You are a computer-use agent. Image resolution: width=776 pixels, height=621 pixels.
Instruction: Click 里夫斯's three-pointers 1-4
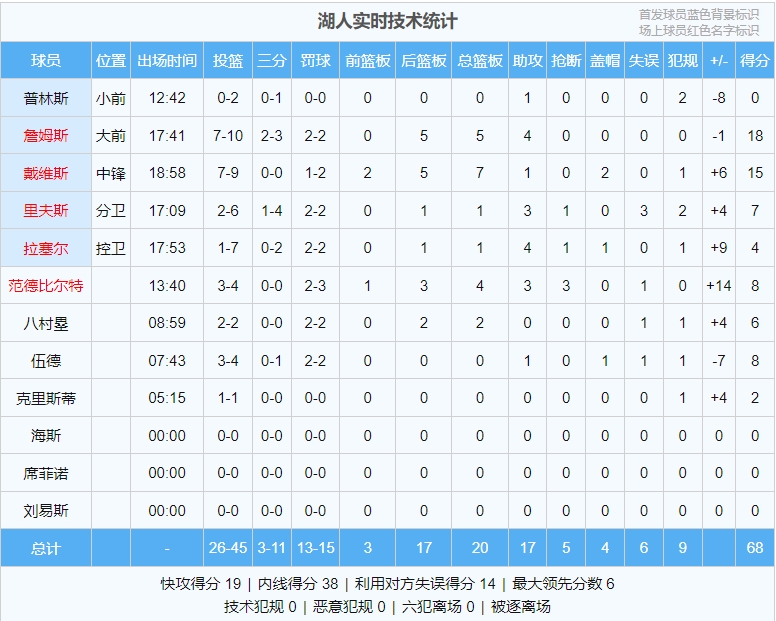coord(272,211)
